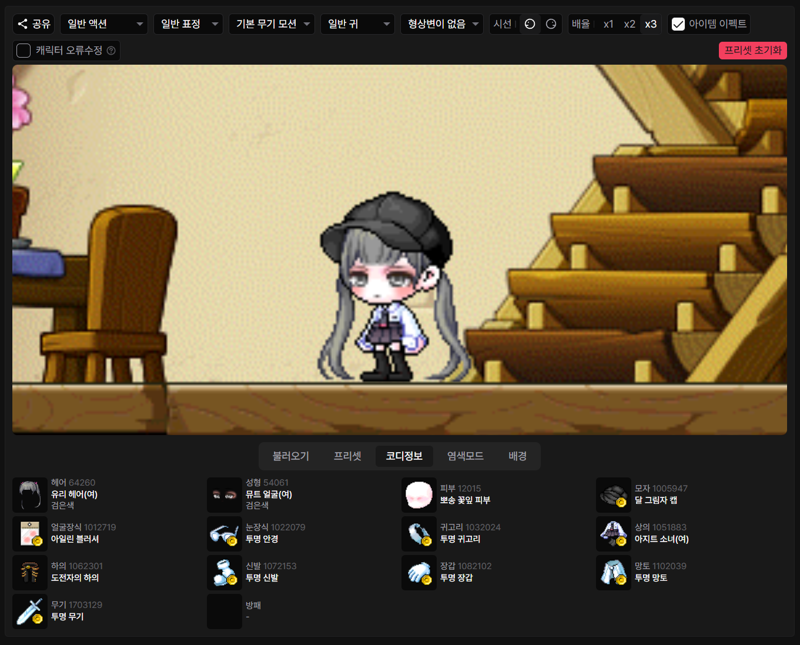Screen dimensions: 800x645
Task: Click the 눈장식 glasses item icon
Action: (x=224, y=533)
